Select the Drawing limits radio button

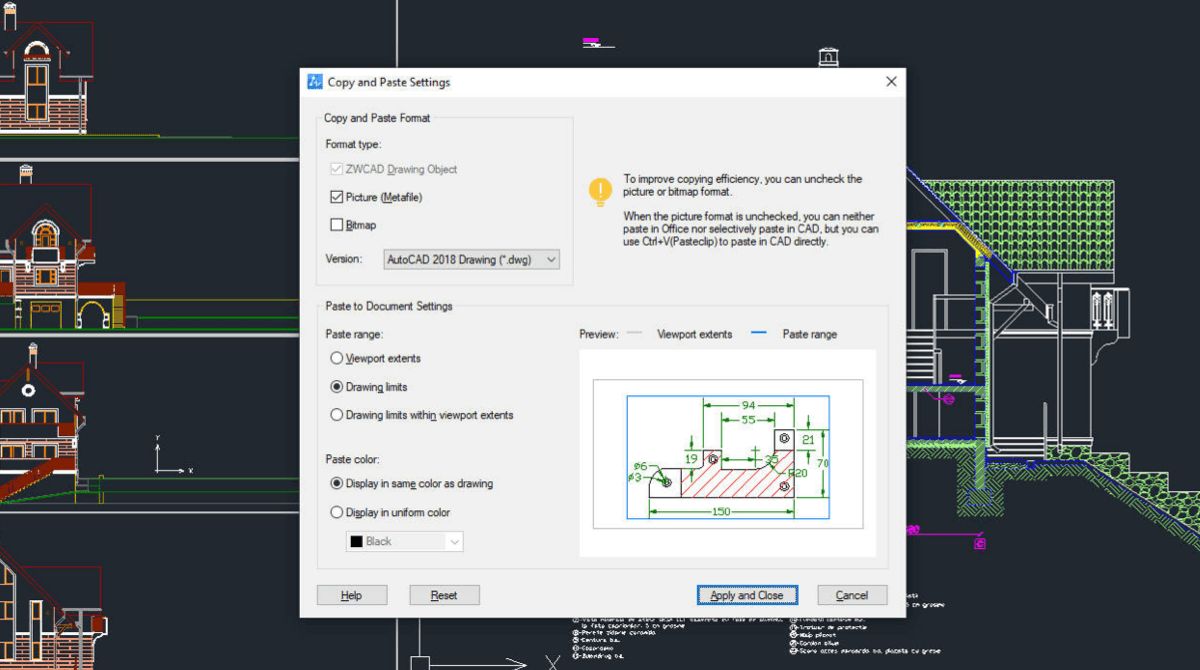point(336,386)
